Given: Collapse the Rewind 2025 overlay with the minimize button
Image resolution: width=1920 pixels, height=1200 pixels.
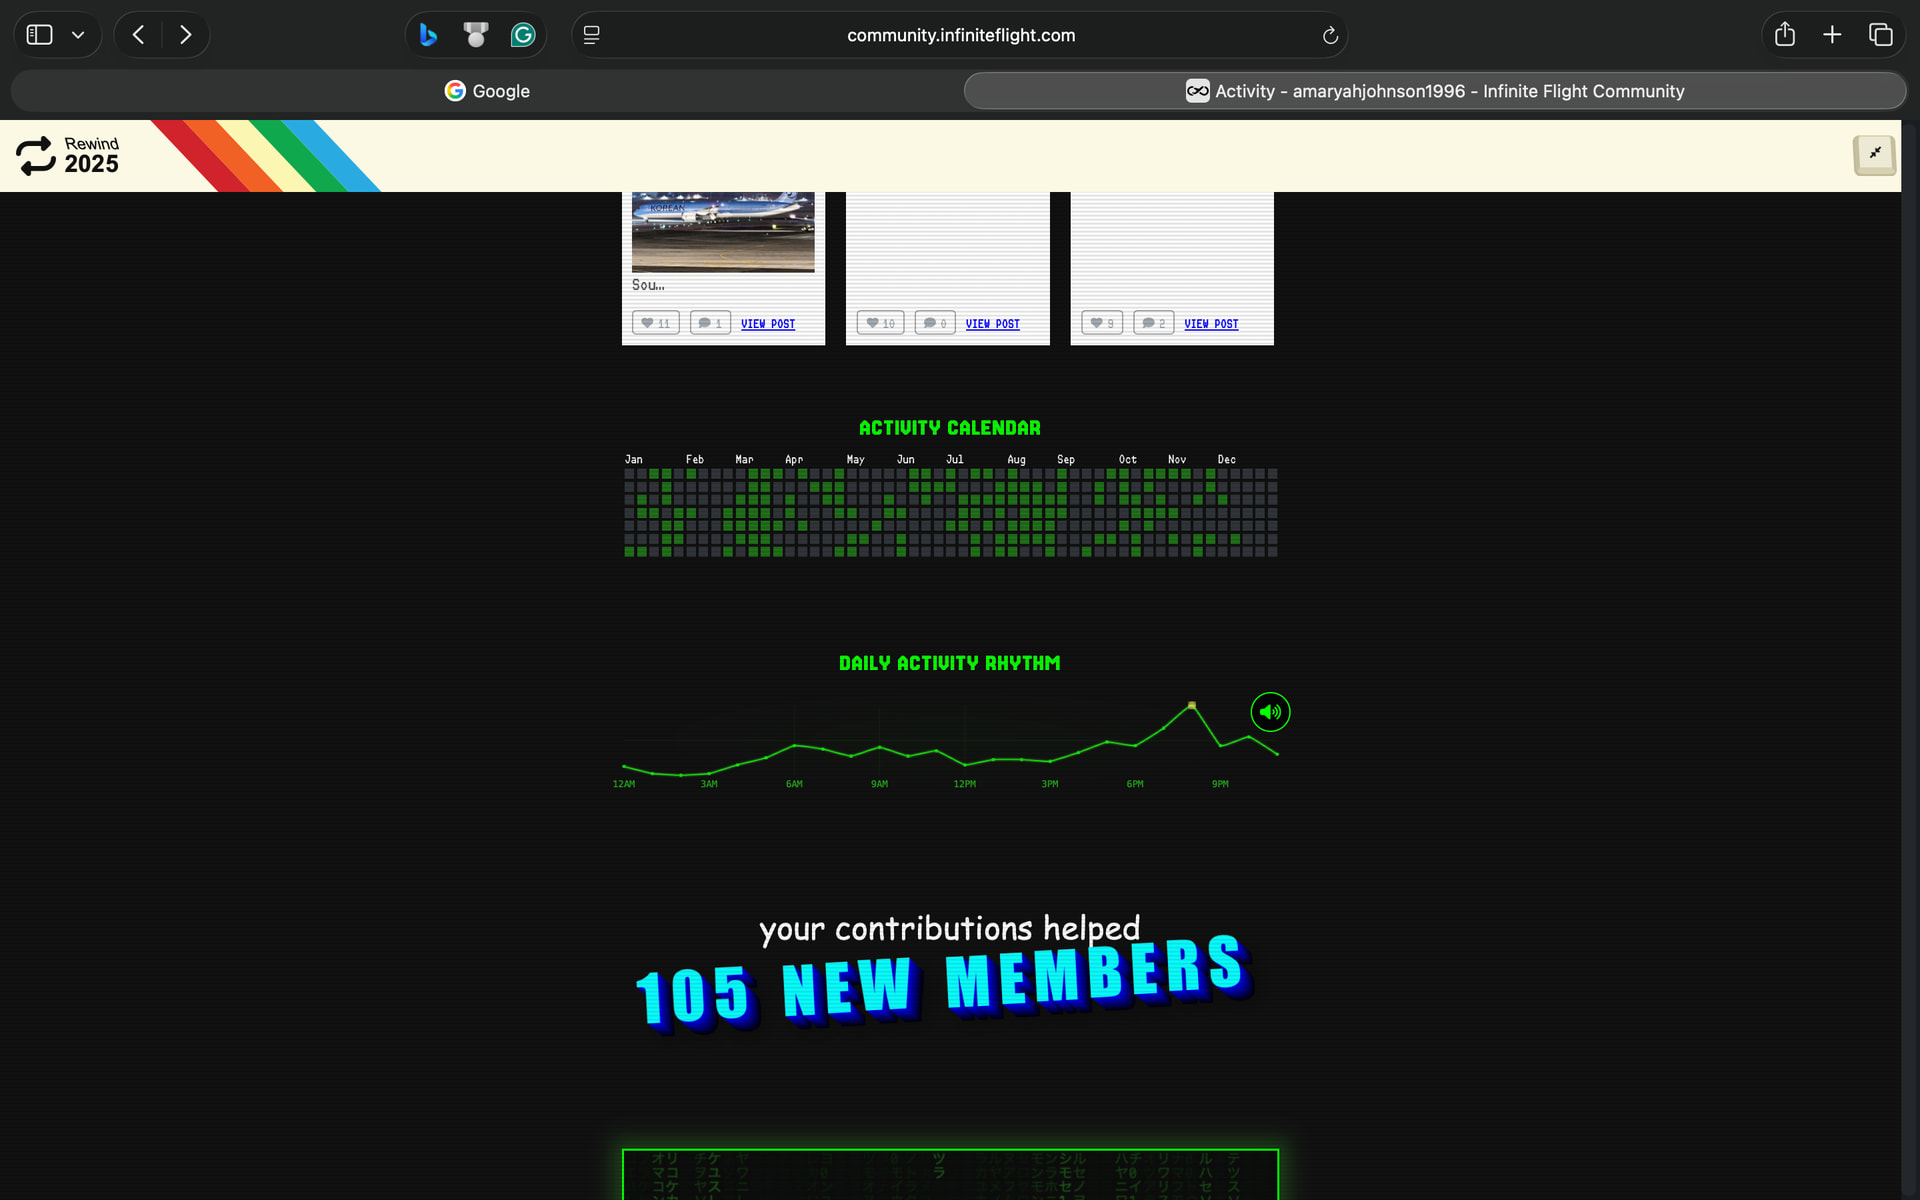Looking at the screenshot, I should tap(1874, 154).
